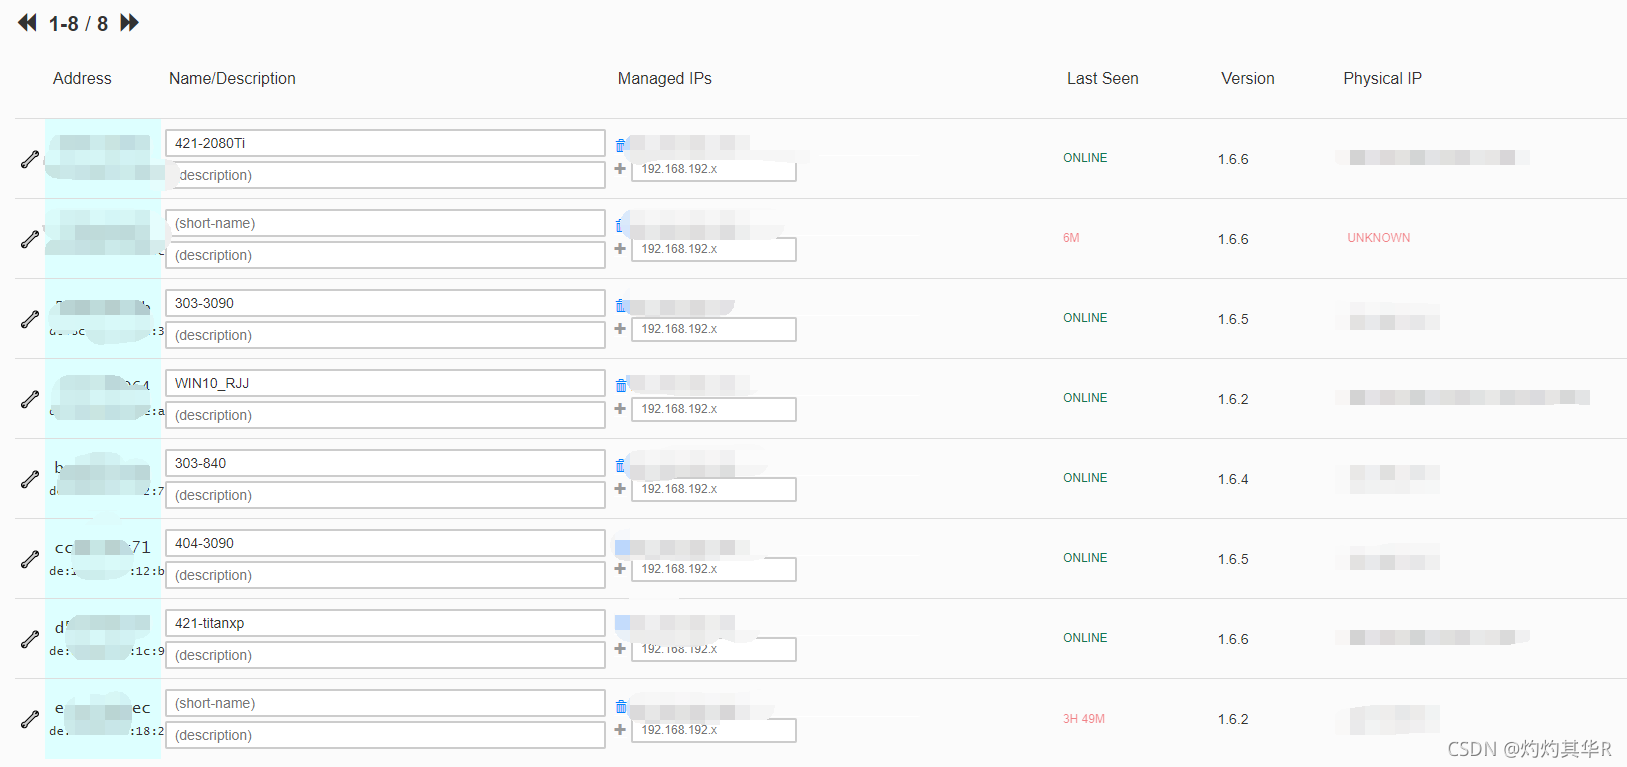Open wrench settings for 303-3090 member

coord(30,319)
